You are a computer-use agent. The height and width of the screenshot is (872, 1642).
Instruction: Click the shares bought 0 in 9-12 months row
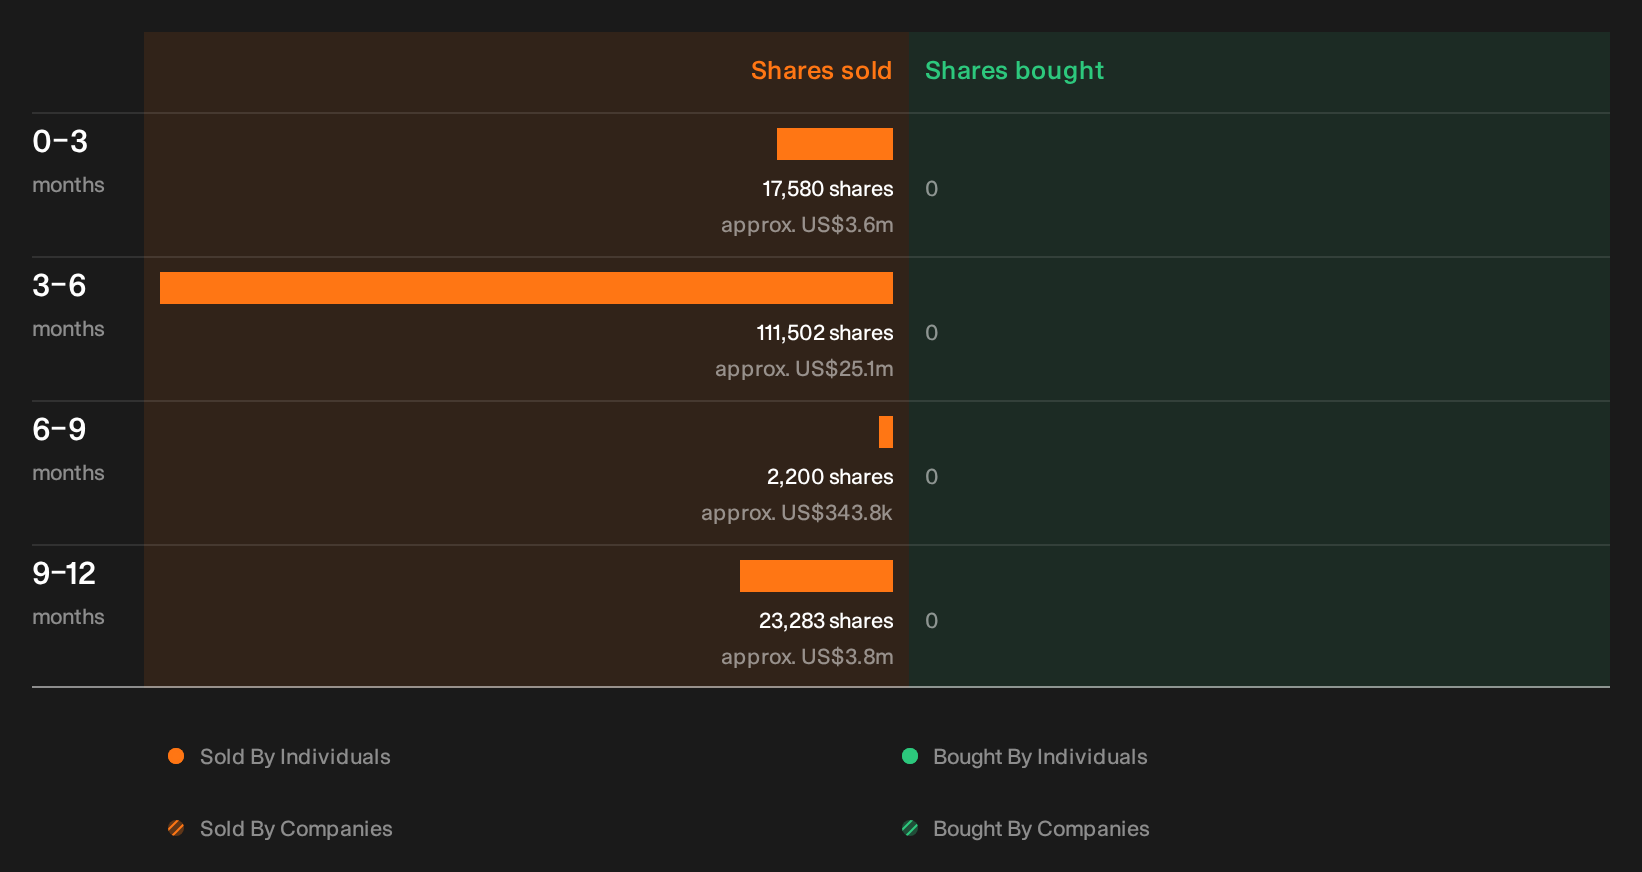click(x=931, y=621)
